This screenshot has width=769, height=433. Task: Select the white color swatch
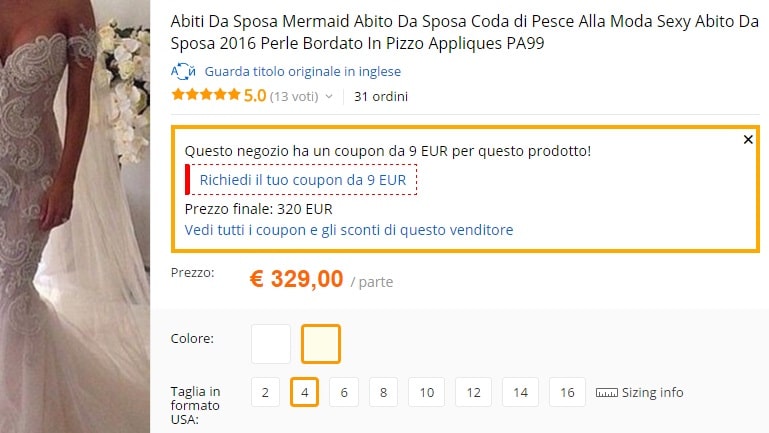tap(271, 344)
